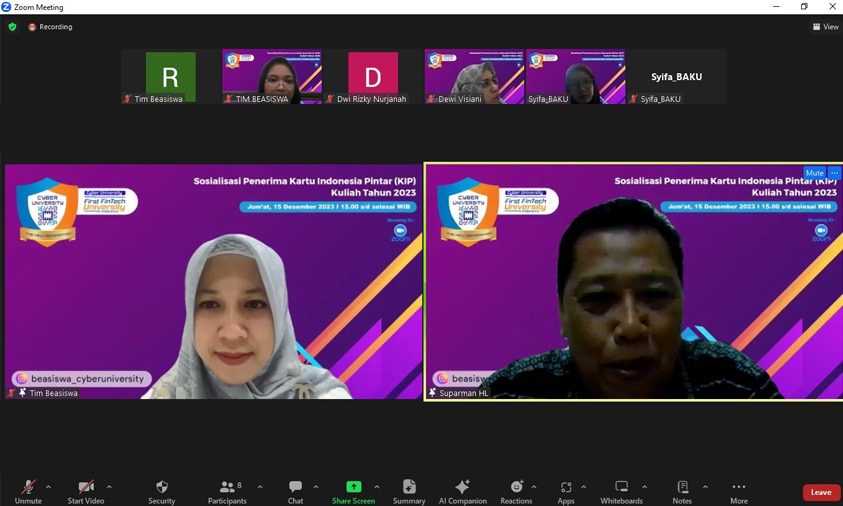The image size is (843, 506).
Task: Open share options arrow beside Share Screen
Action: point(377,487)
